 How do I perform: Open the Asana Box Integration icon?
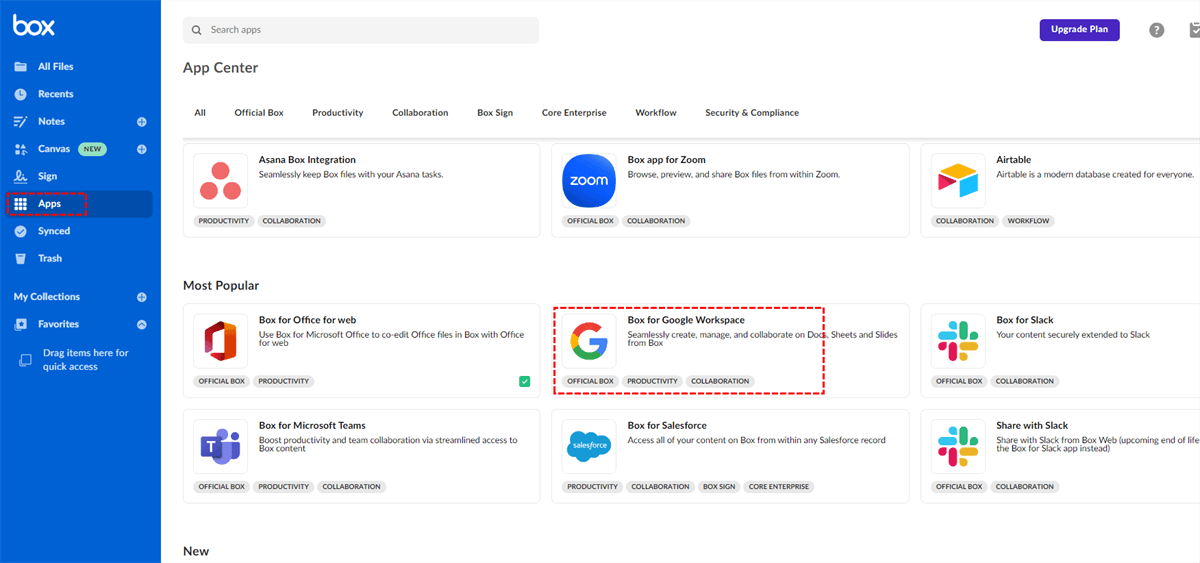[x=220, y=181]
